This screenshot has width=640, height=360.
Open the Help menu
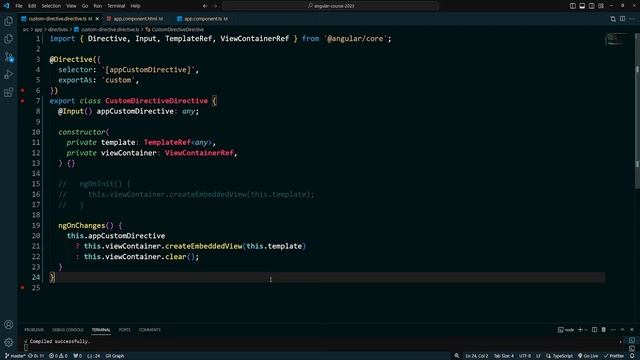click(x=136, y=6)
